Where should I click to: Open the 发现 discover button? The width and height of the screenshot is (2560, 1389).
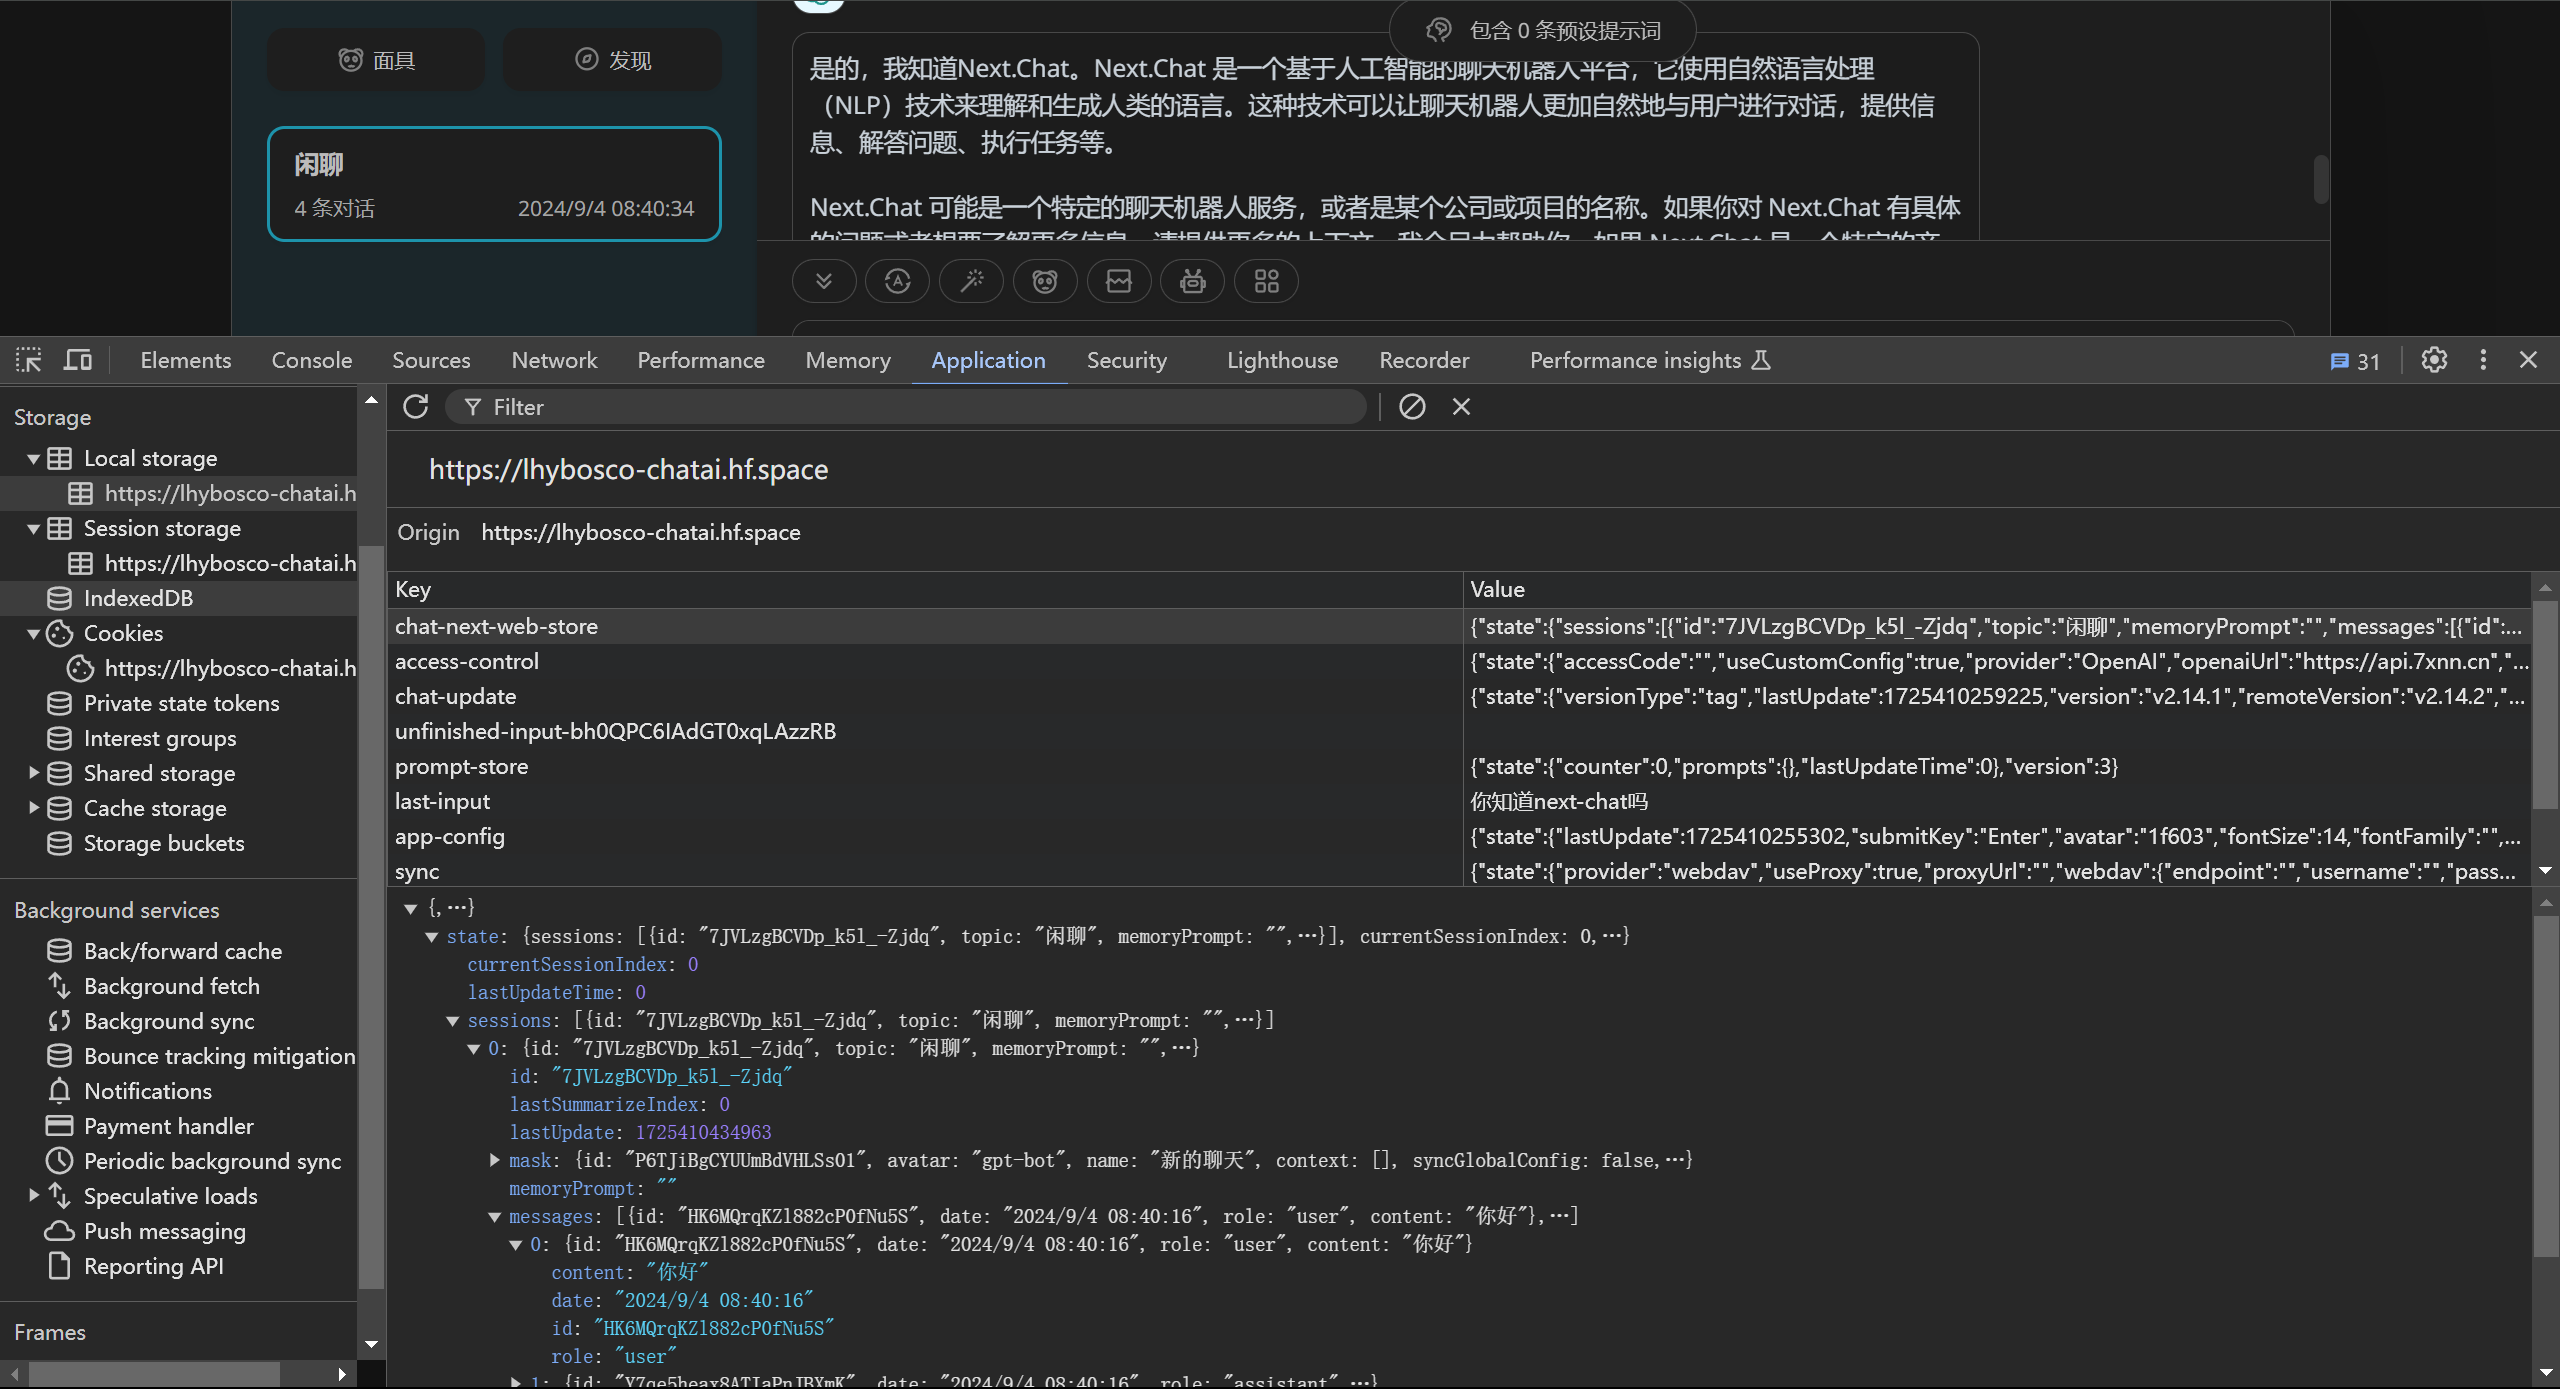(x=612, y=60)
